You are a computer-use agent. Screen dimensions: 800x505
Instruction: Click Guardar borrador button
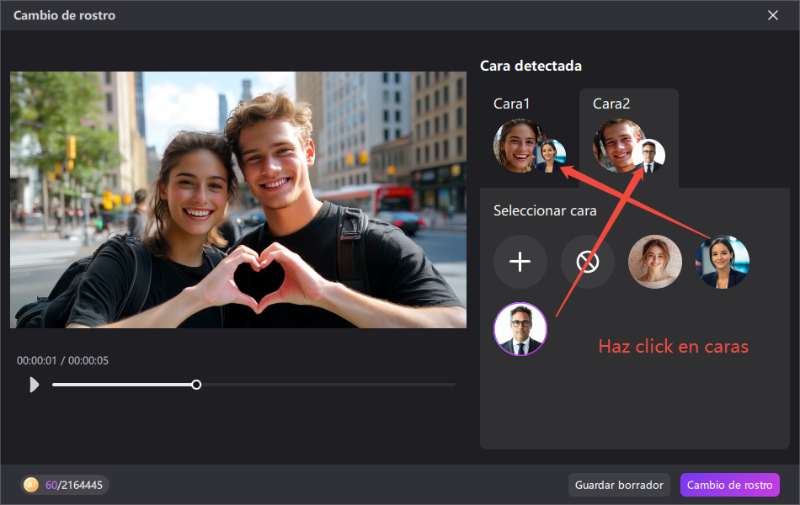pyautogui.click(x=619, y=485)
